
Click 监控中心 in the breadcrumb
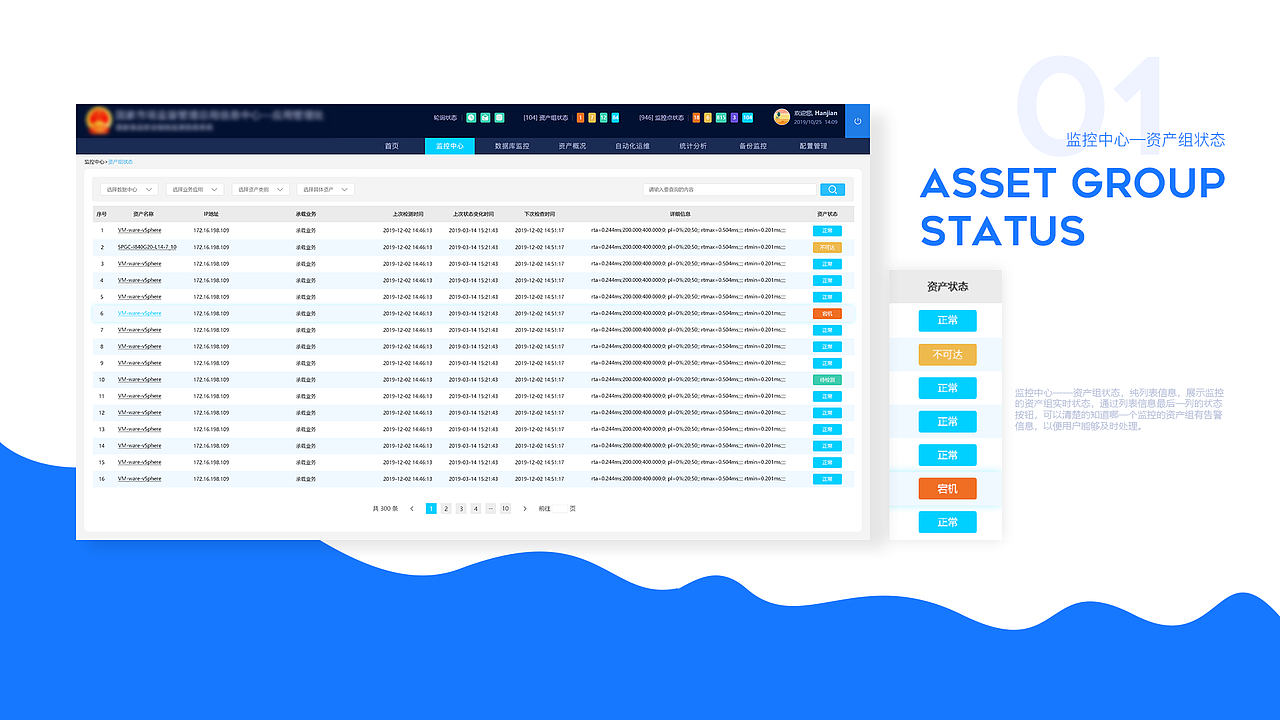[94, 162]
